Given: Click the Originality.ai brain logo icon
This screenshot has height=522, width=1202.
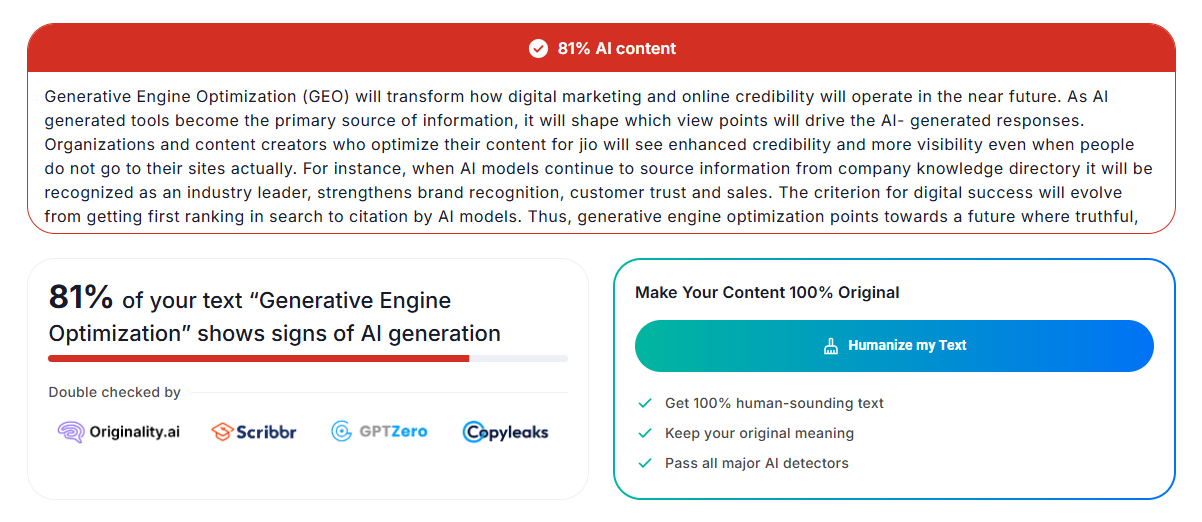Looking at the screenshot, I should click(70, 432).
